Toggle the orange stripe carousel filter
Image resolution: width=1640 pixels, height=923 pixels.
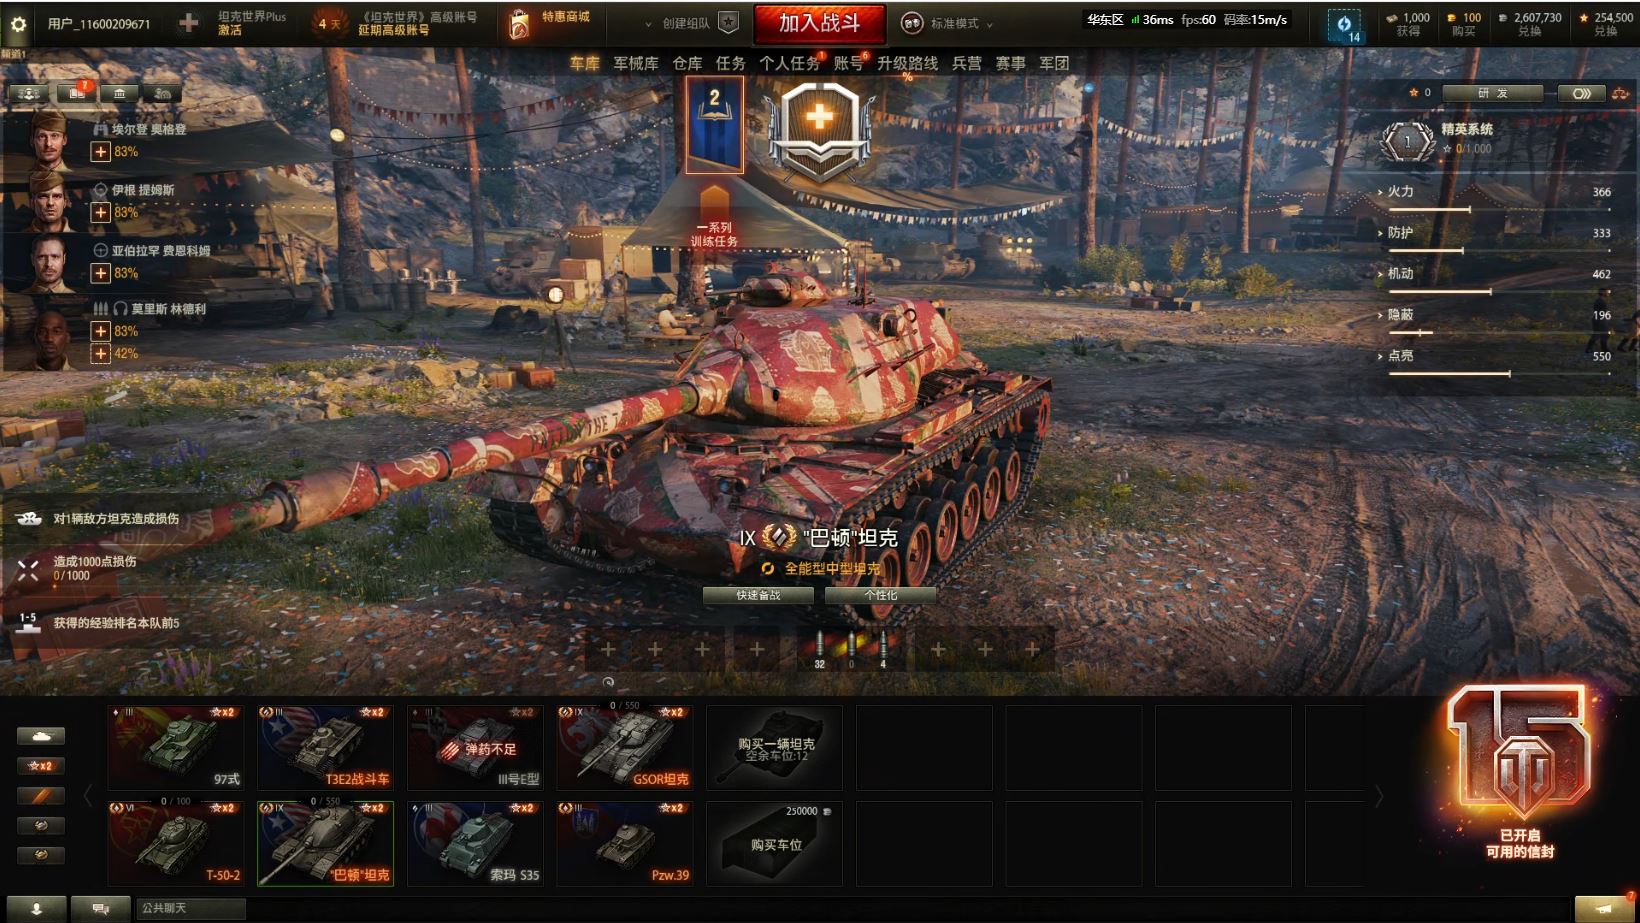coord(41,796)
